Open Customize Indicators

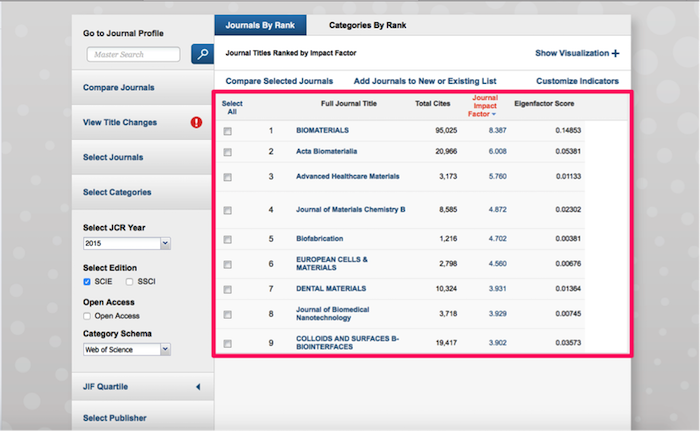(x=577, y=81)
